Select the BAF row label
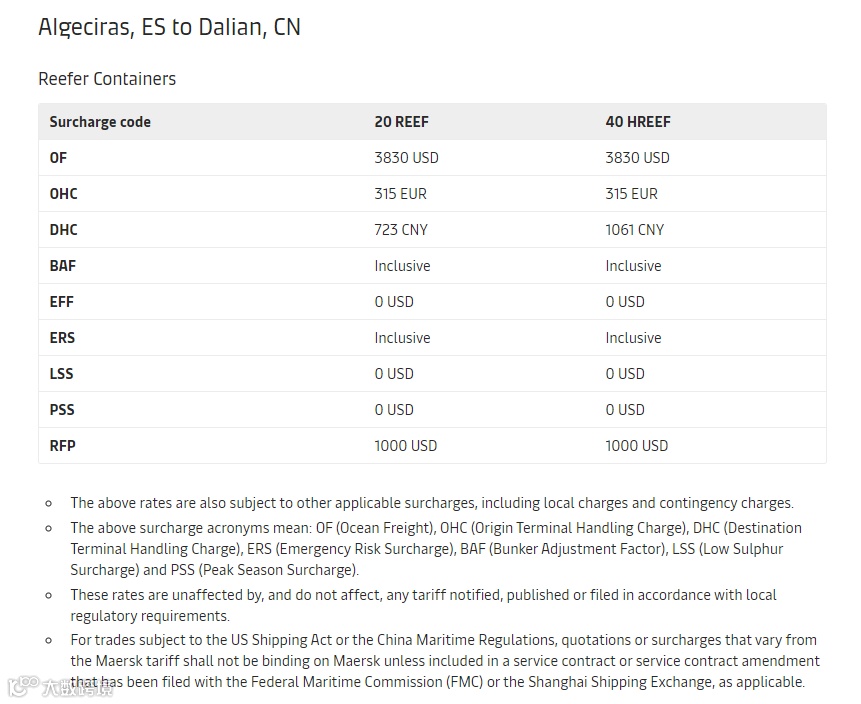Viewport: 861px width, 704px height. [63, 266]
